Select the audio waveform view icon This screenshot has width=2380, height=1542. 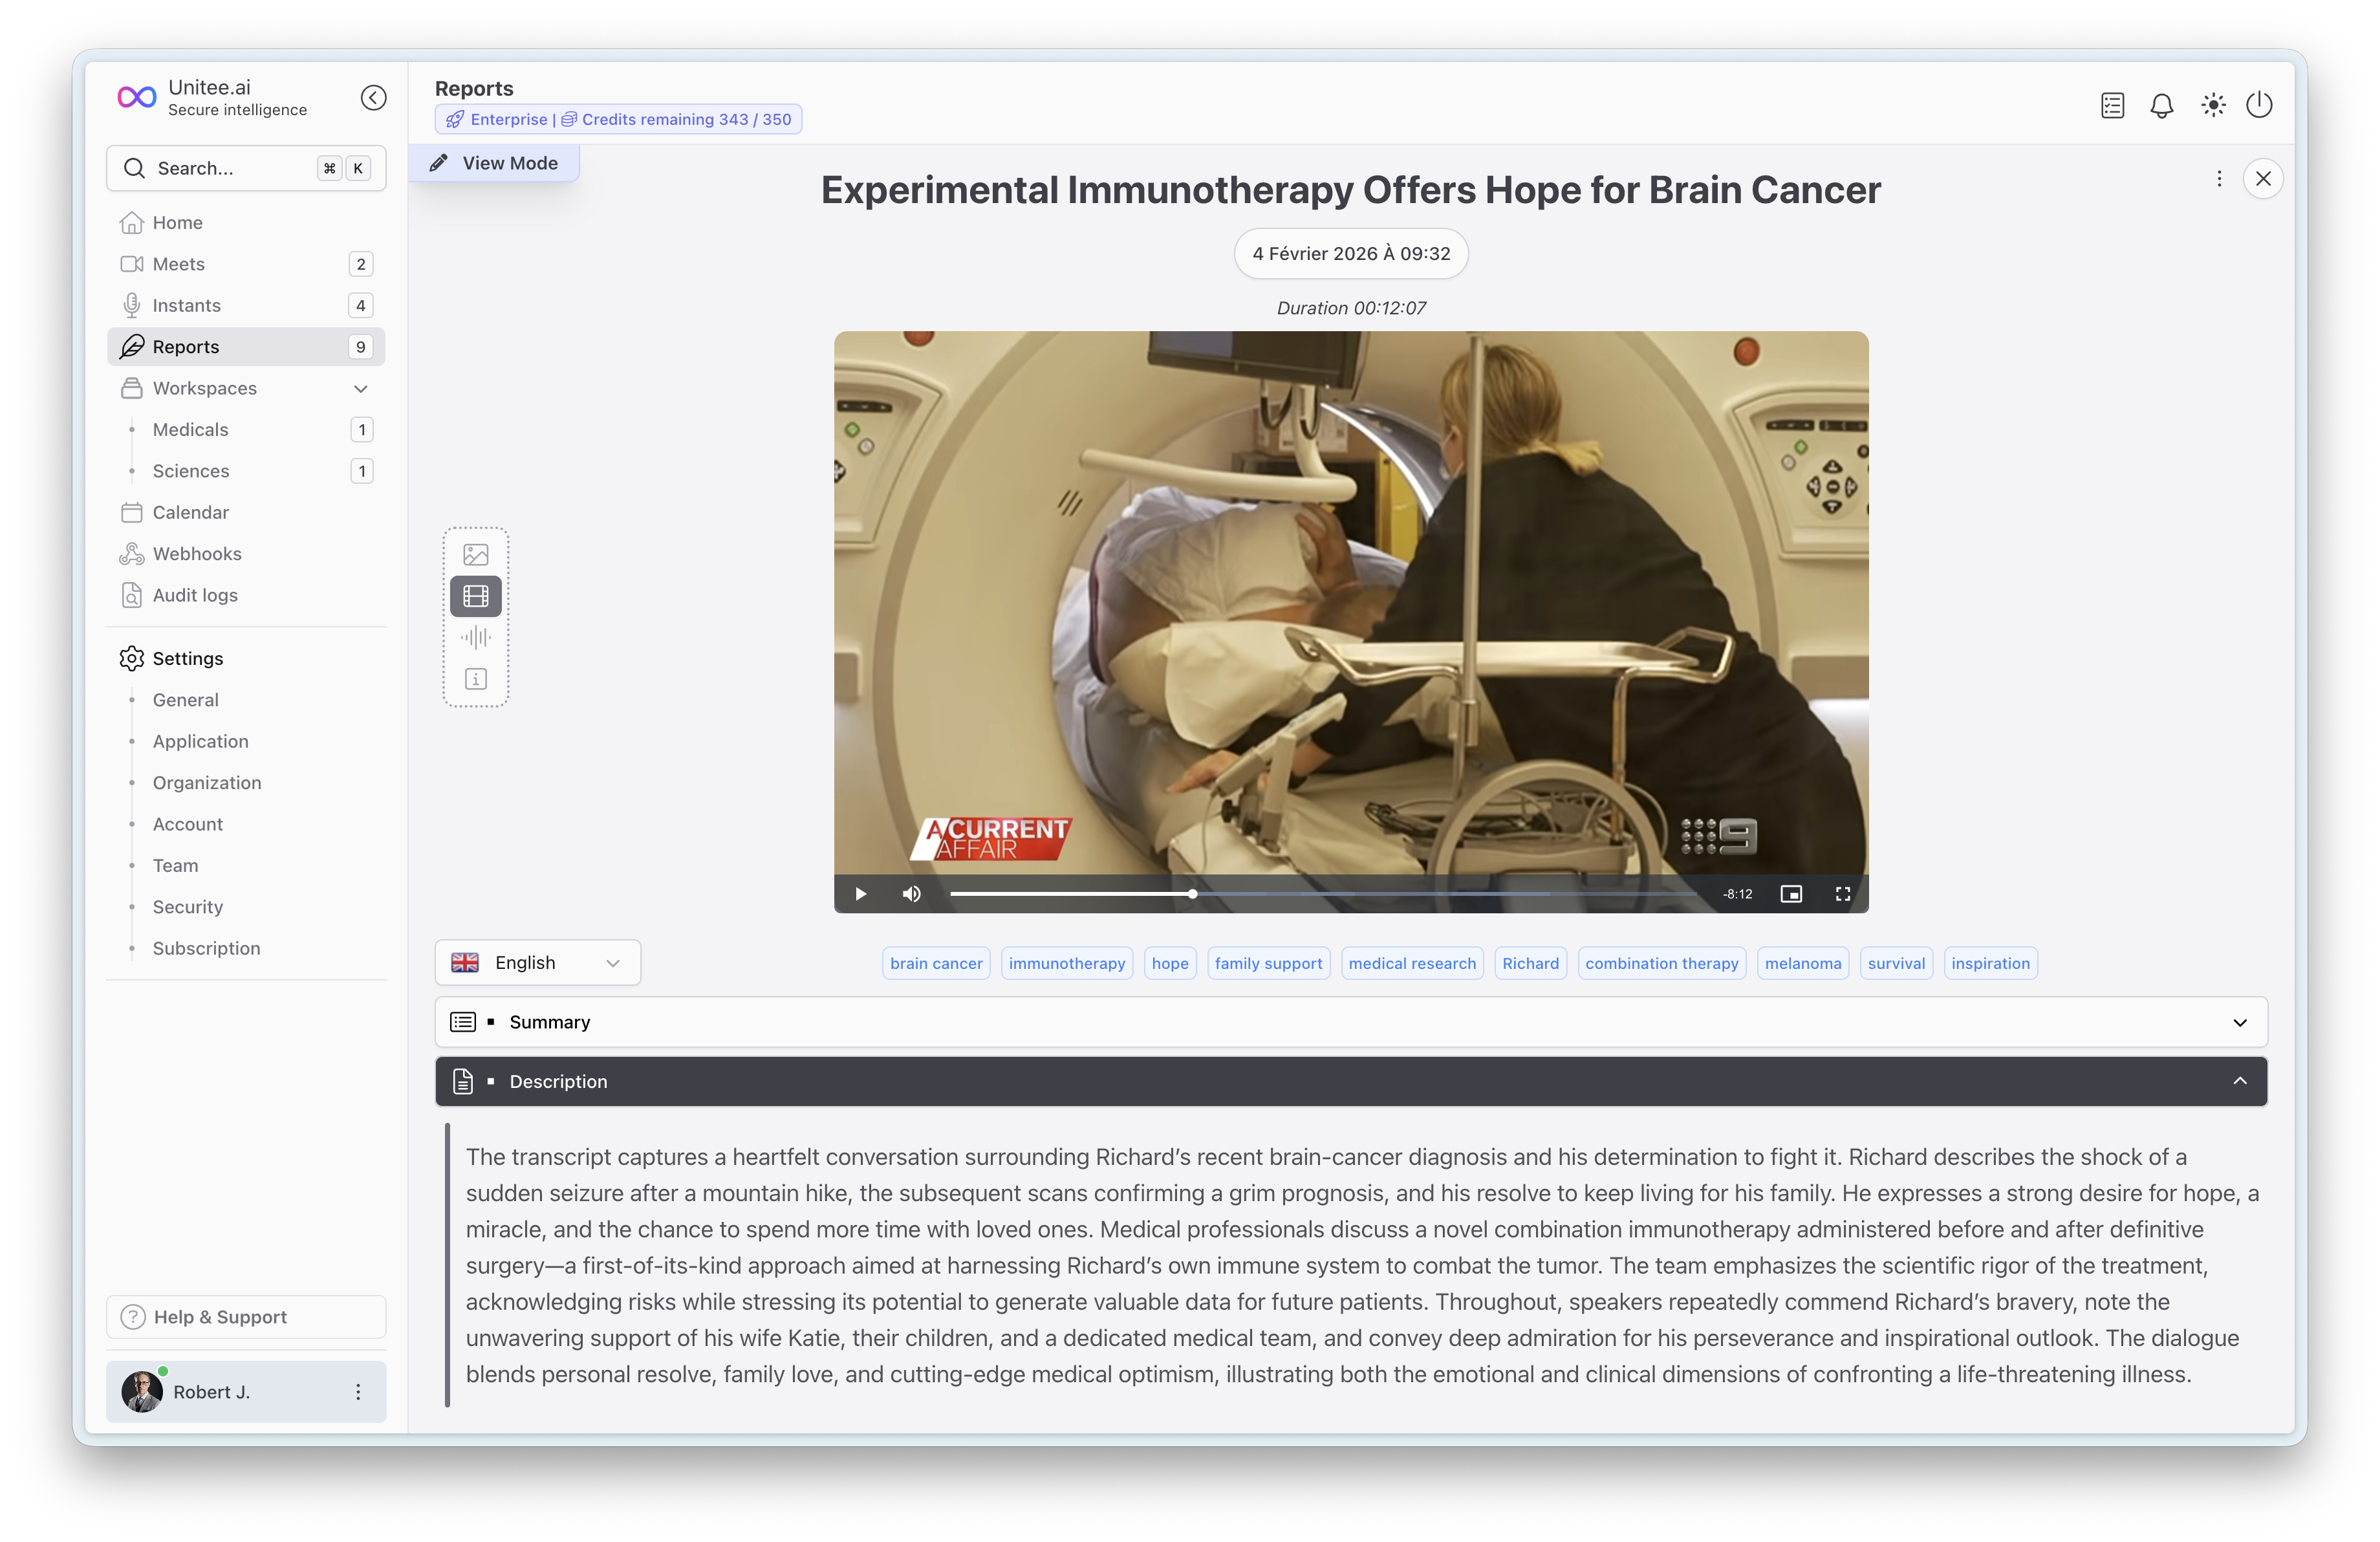pyautogui.click(x=476, y=637)
